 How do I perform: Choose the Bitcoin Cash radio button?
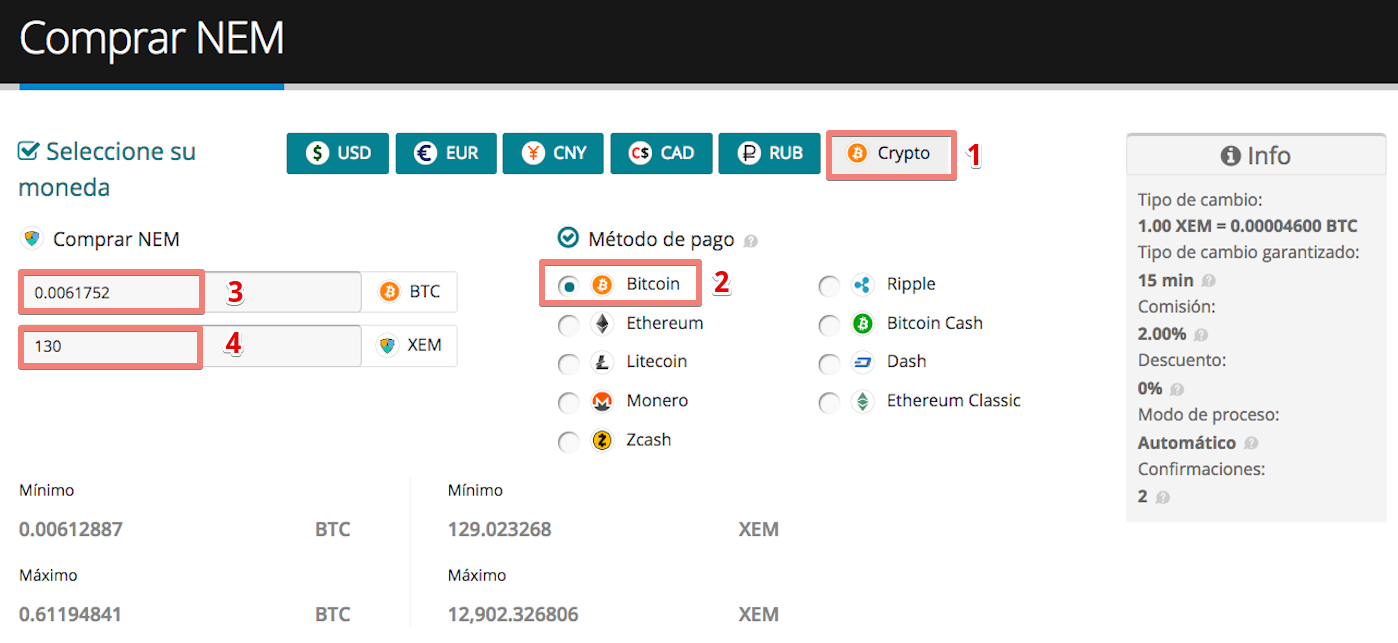829,325
